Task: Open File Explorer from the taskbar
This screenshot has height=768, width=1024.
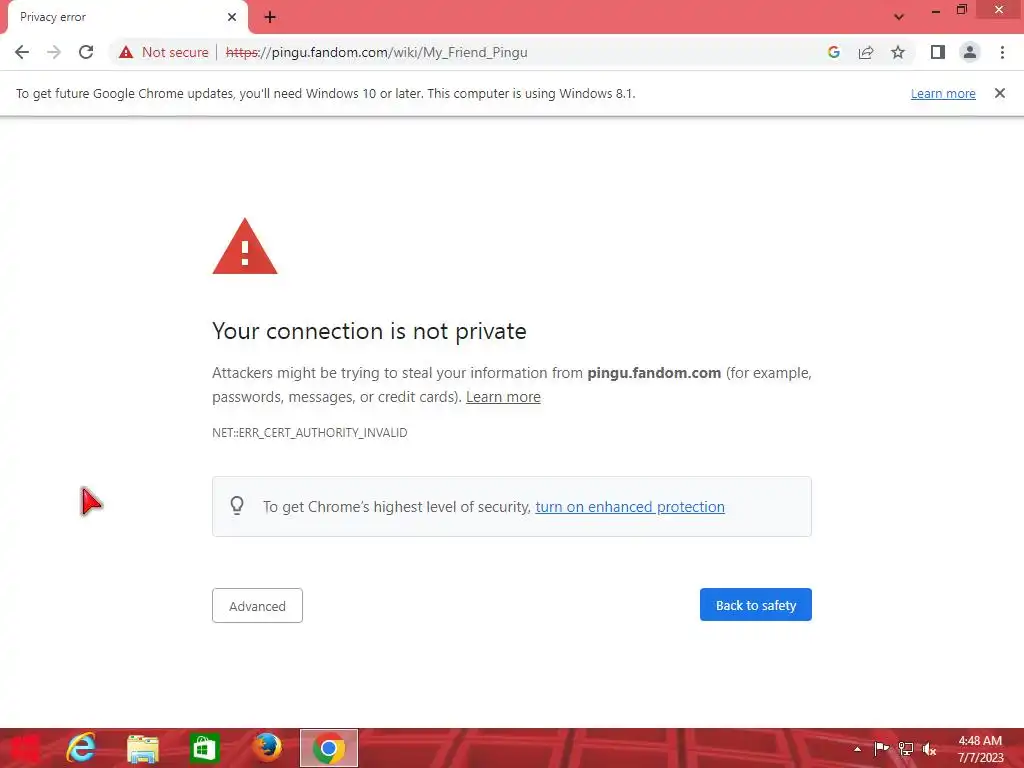Action: [x=142, y=748]
